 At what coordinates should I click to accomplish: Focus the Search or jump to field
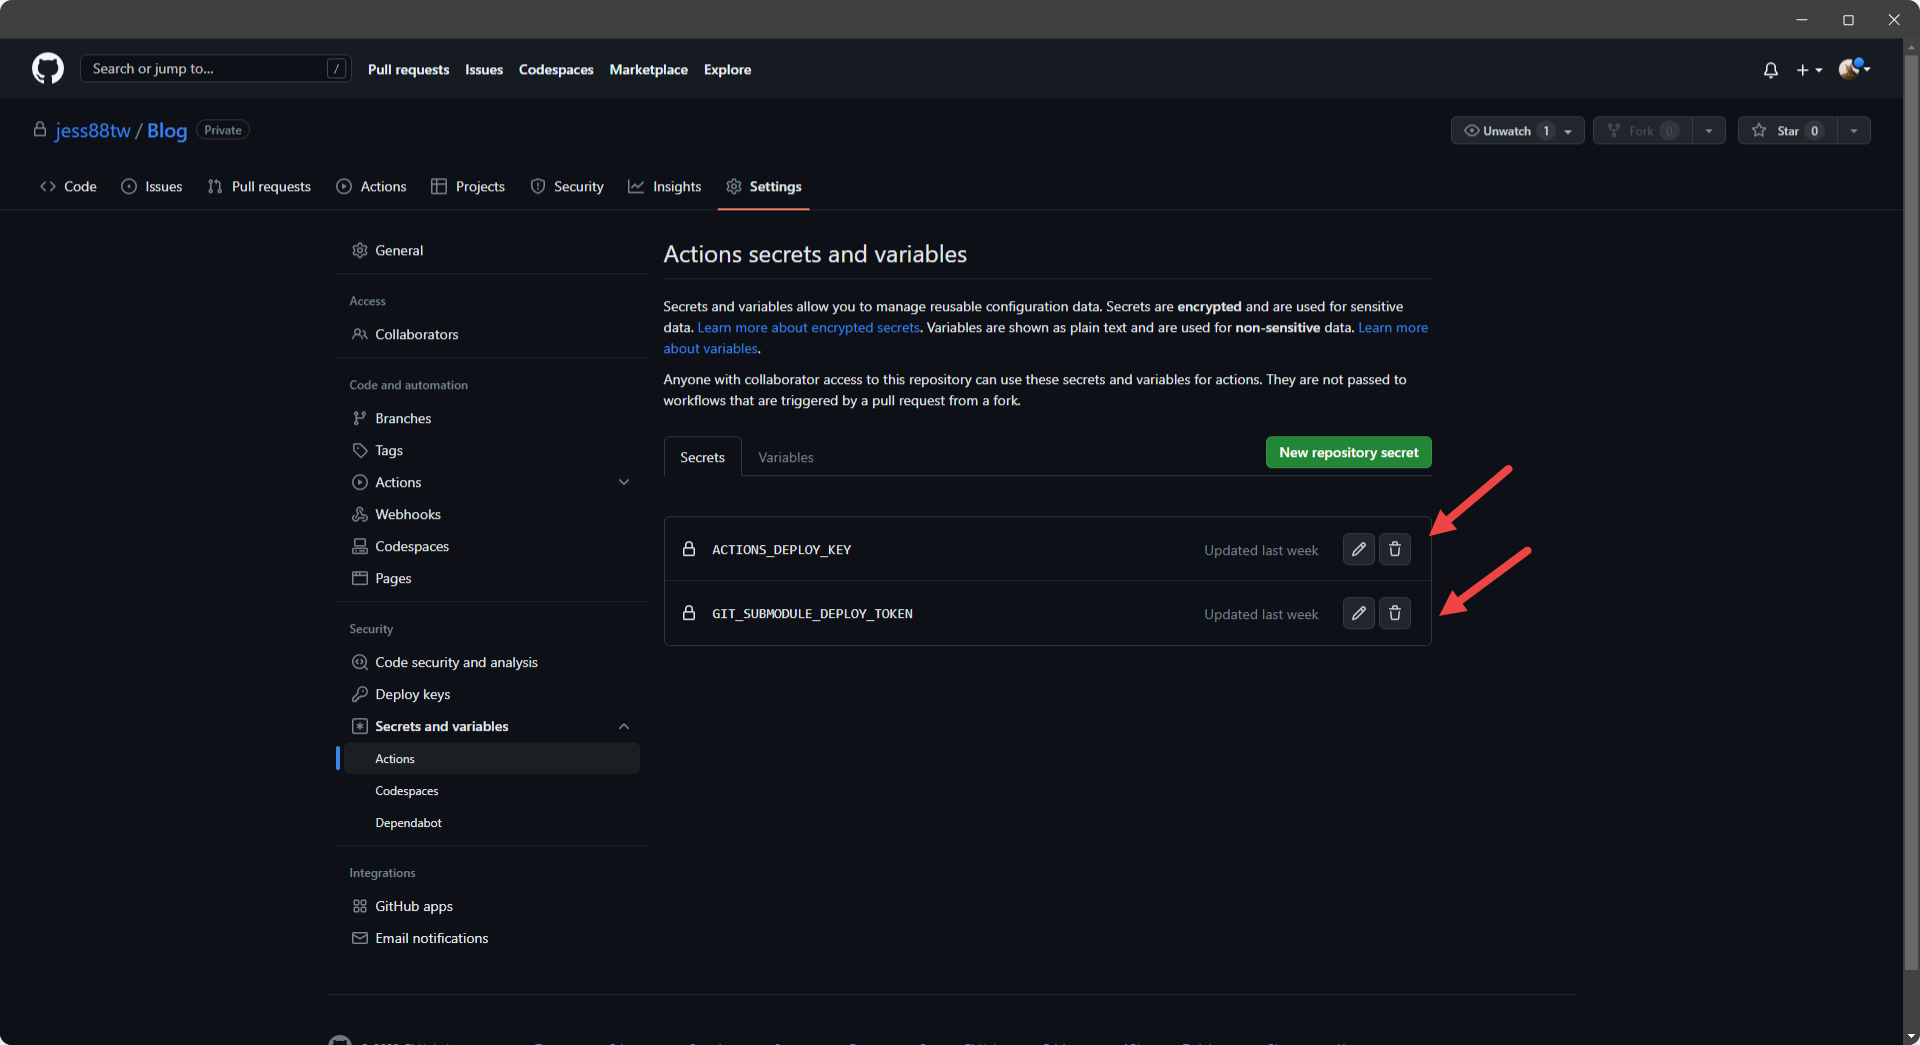pyautogui.click(x=215, y=69)
